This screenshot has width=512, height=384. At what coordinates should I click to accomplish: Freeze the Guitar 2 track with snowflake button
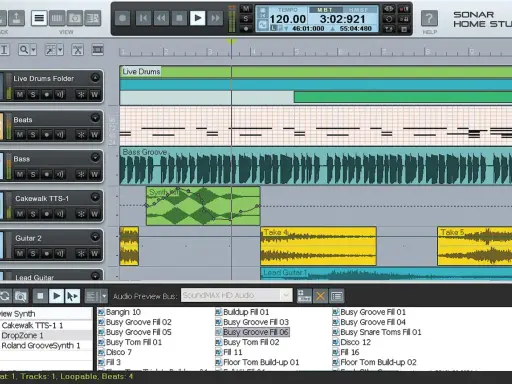coord(81,254)
